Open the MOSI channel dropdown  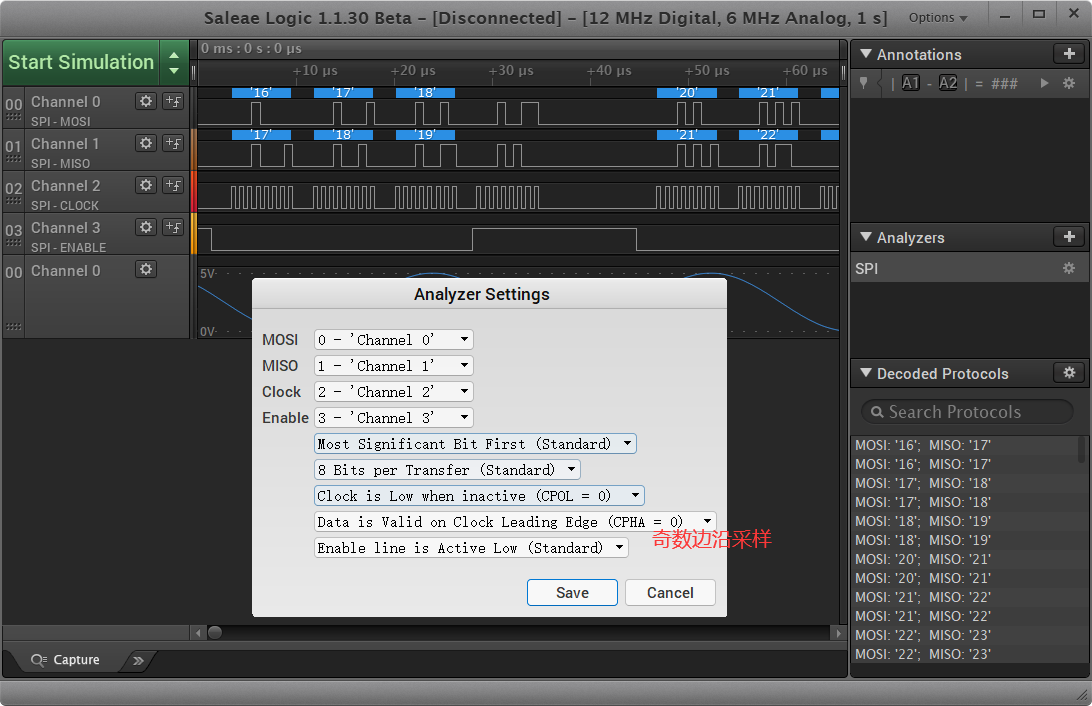click(393, 340)
